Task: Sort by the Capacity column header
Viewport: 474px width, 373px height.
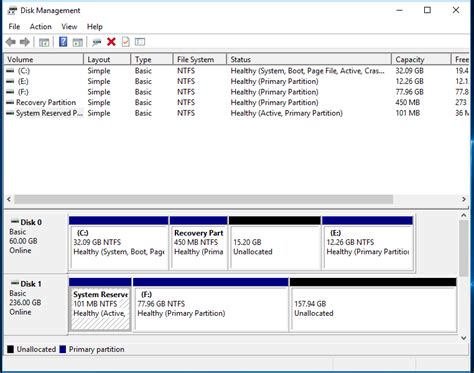Action: pyautogui.click(x=421, y=59)
